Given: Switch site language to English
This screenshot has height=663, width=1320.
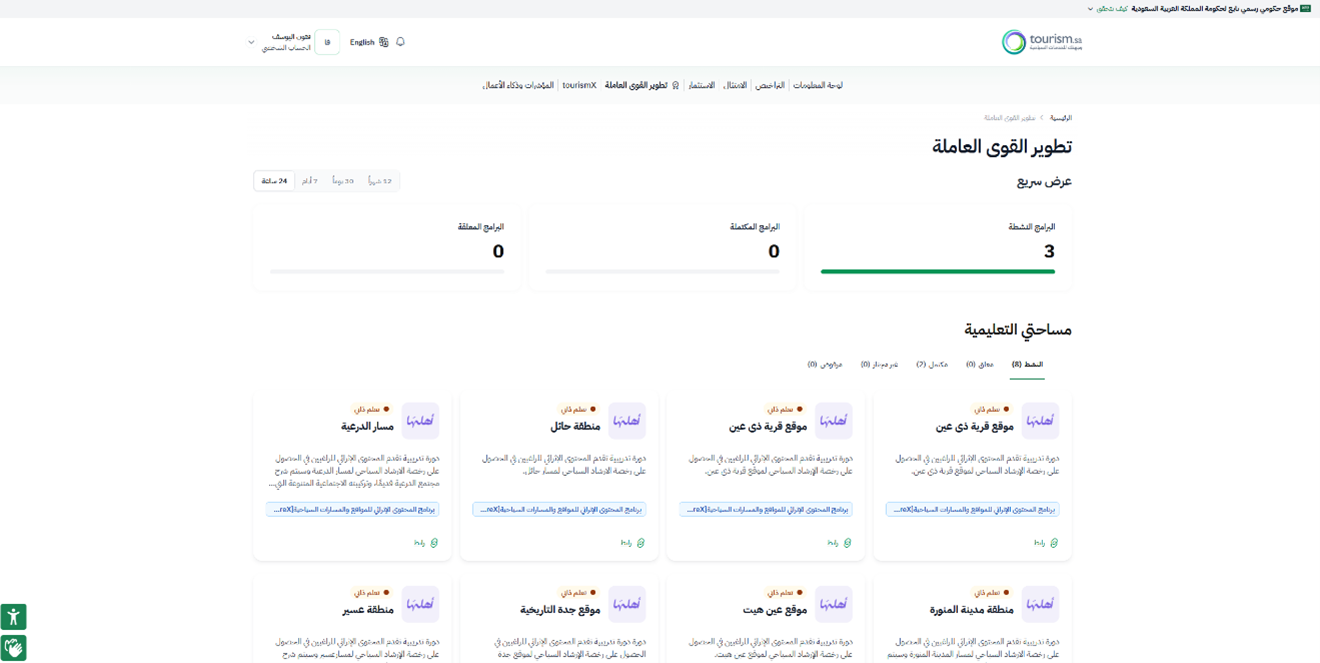Looking at the screenshot, I should [x=362, y=42].
